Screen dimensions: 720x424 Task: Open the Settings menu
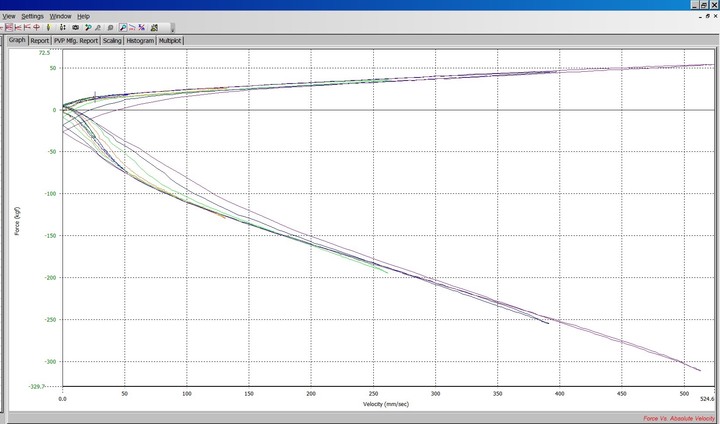32,16
